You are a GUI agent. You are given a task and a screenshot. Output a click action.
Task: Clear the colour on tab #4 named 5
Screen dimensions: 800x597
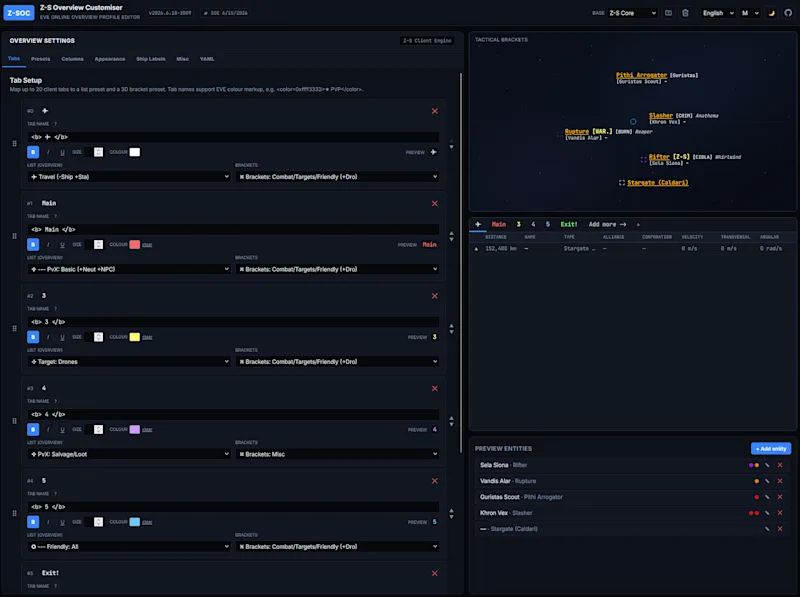[147, 522]
